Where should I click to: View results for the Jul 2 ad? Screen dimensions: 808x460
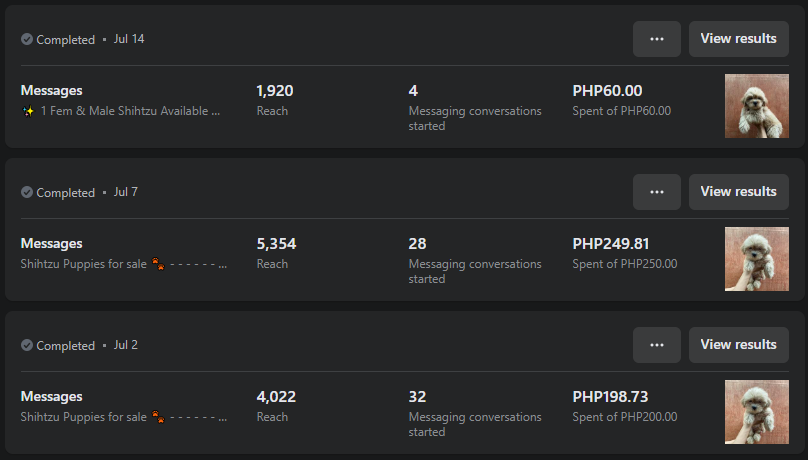tap(738, 345)
